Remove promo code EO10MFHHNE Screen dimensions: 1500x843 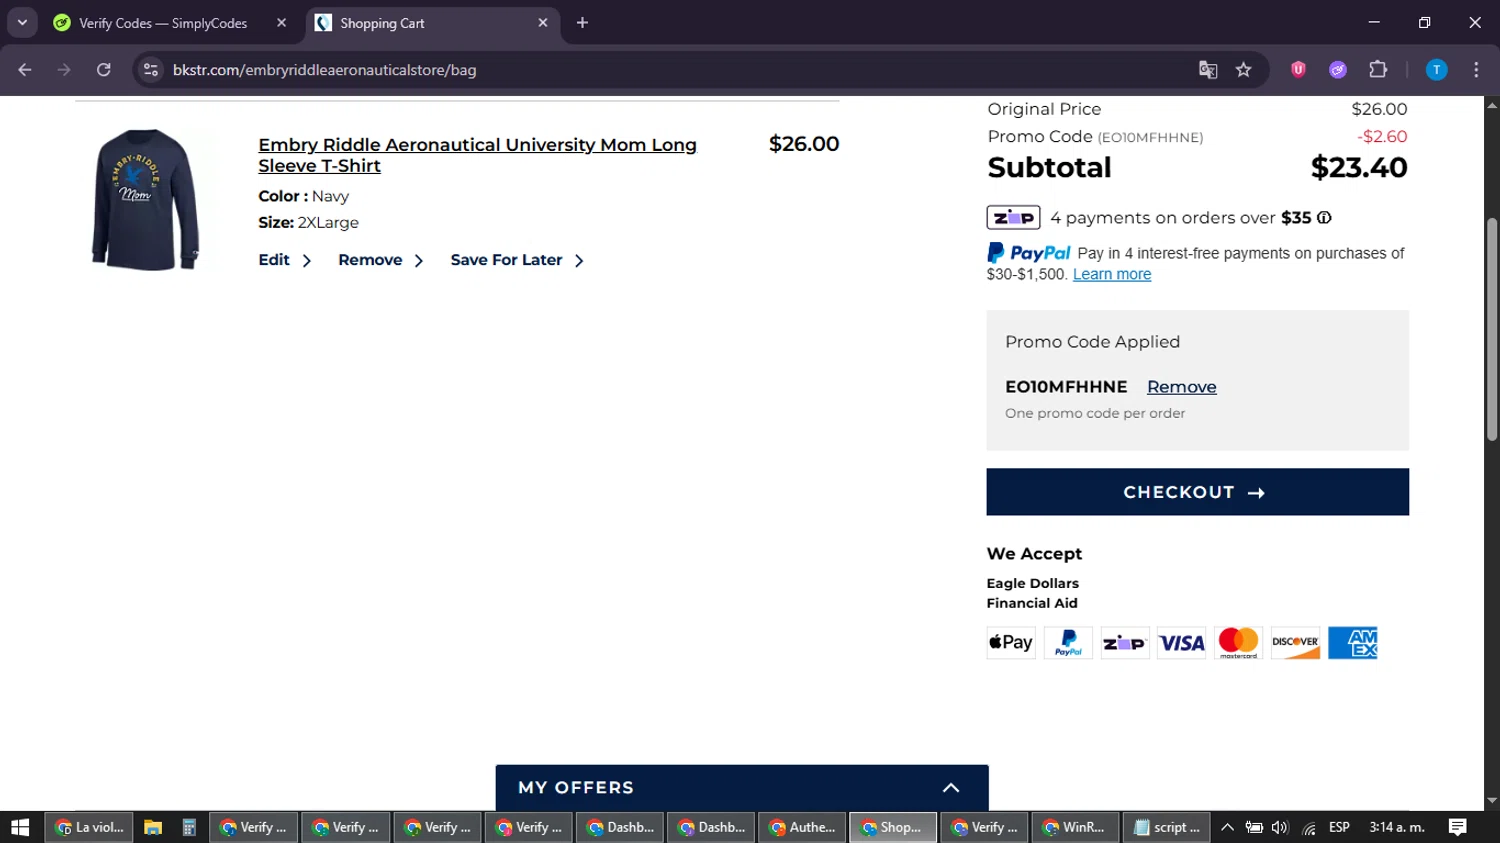pyautogui.click(x=1181, y=387)
